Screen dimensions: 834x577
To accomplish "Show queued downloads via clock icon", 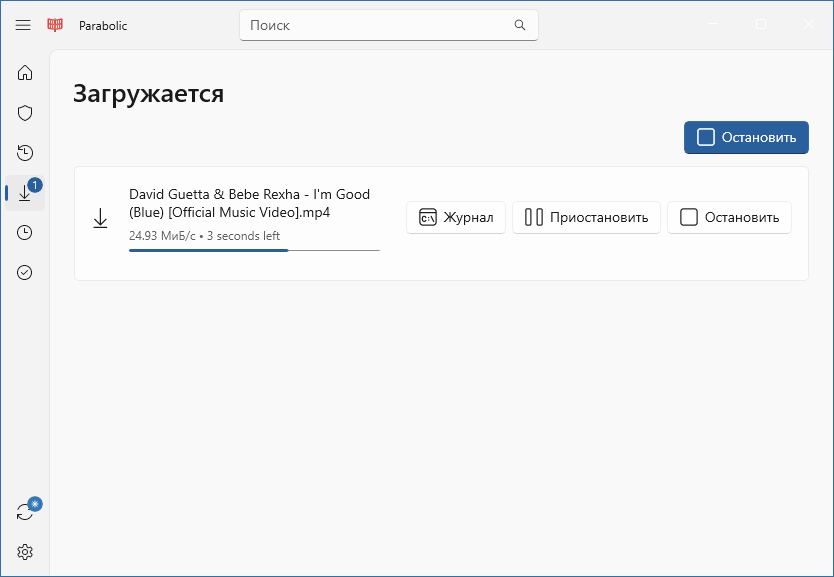I will click(25, 232).
